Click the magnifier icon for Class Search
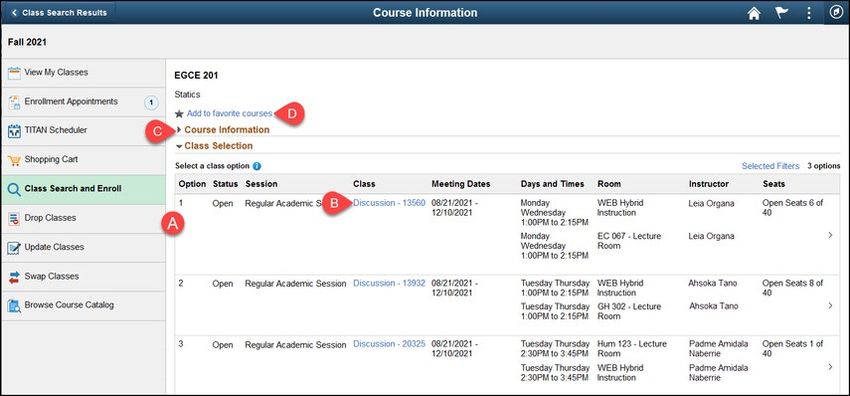The height and width of the screenshot is (396, 850). 14,190
